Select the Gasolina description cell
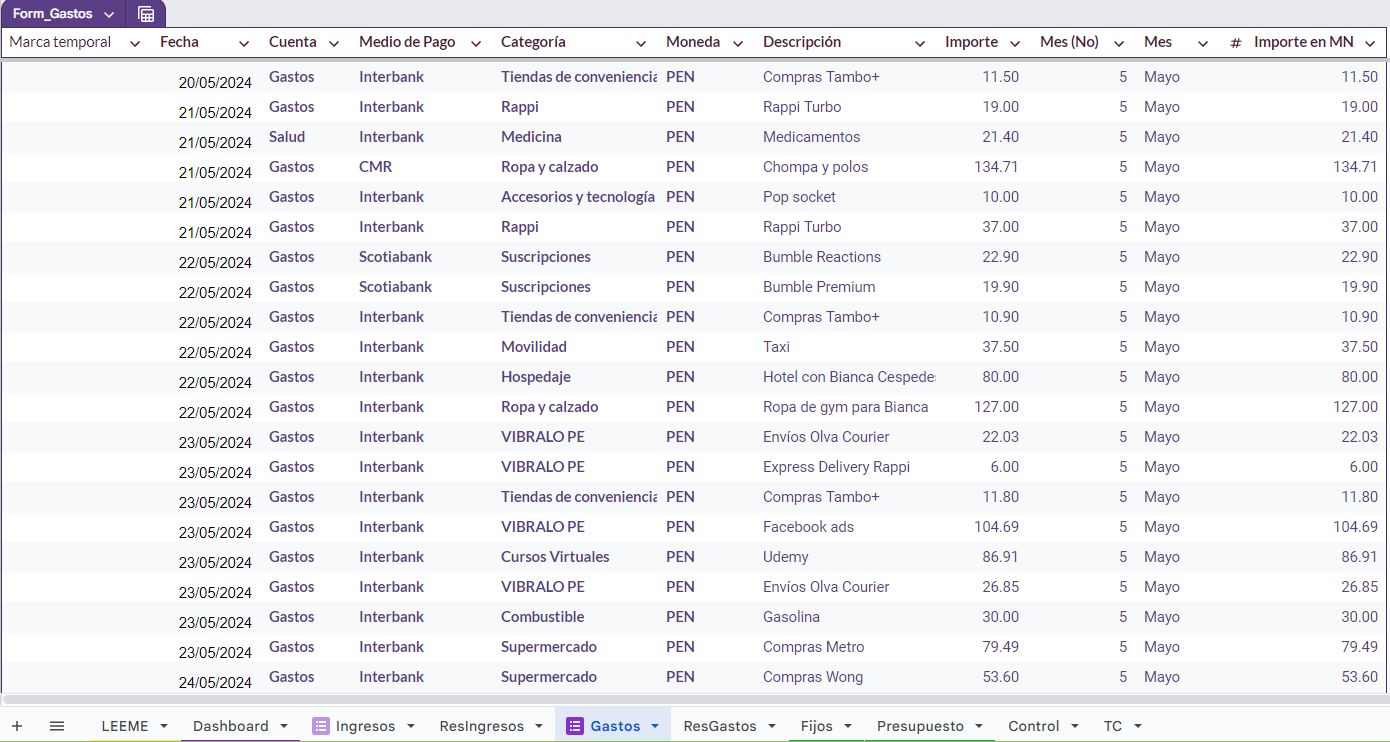 (x=791, y=617)
